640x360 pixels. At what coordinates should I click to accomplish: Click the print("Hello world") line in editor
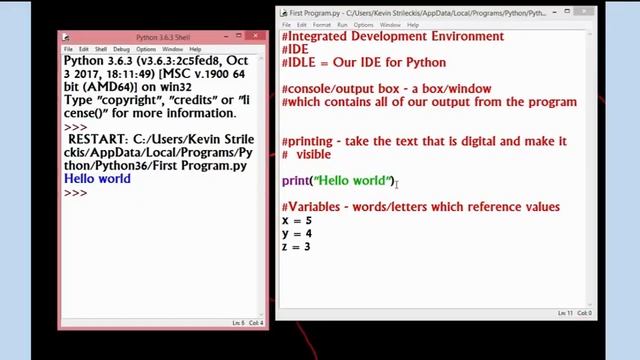[338, 180]
